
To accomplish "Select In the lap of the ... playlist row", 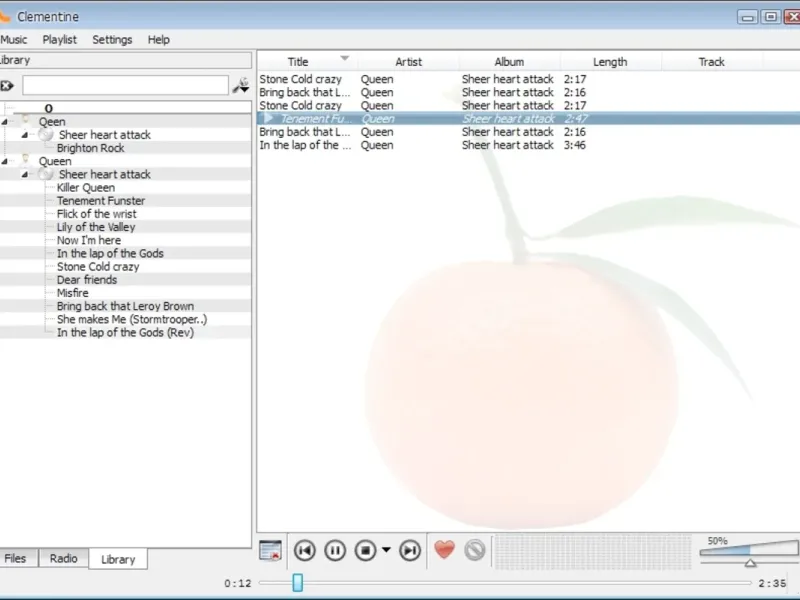I will pyautogui.click(x=529, y=145).
